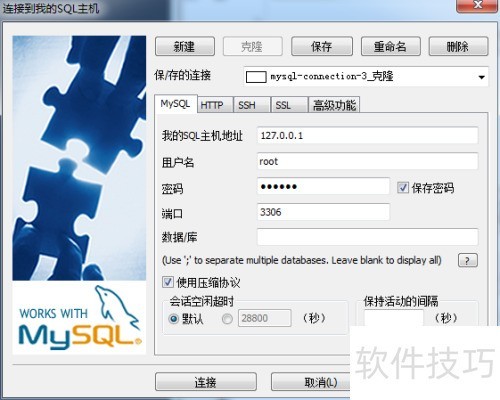Toggle the 保存密码 checkbox
This screenshot has height=400, width=500.
click(x=403, y=188)
